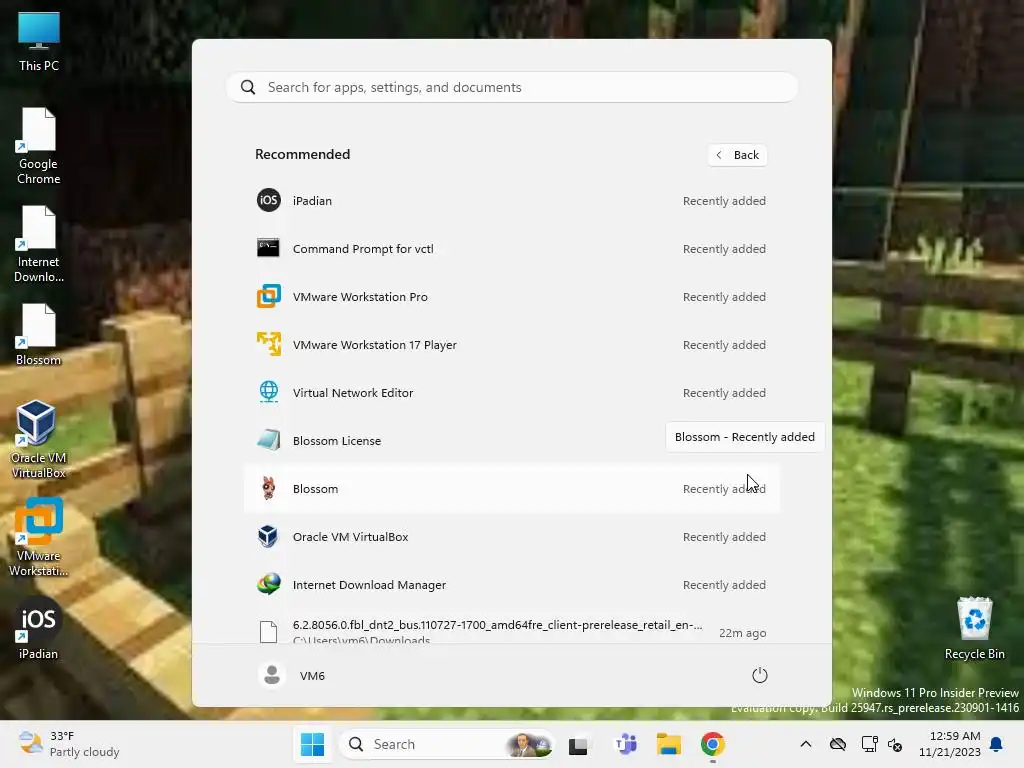Click "22m ago" timestamp on the file entry
Screen dimensions: 1024x768
(743, 633)
